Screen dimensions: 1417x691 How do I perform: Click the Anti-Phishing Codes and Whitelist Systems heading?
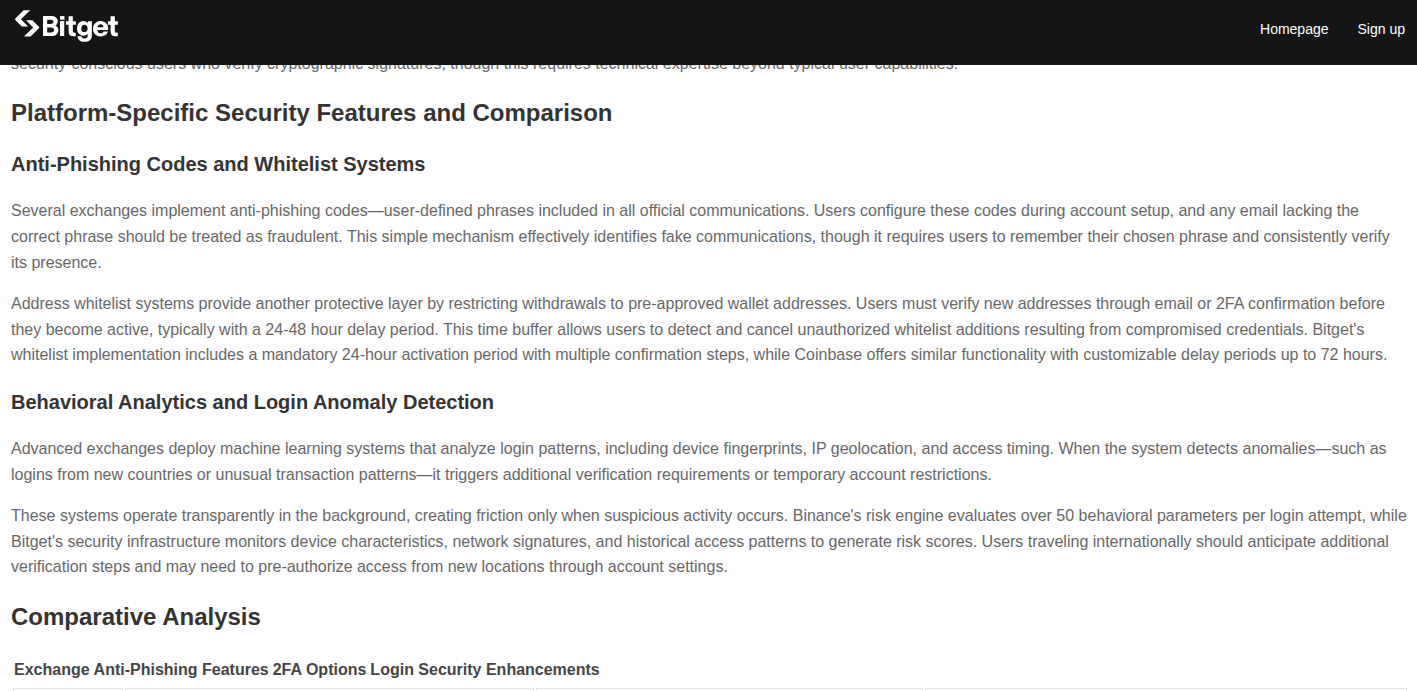pyautogui.click(x=218, y=164)
